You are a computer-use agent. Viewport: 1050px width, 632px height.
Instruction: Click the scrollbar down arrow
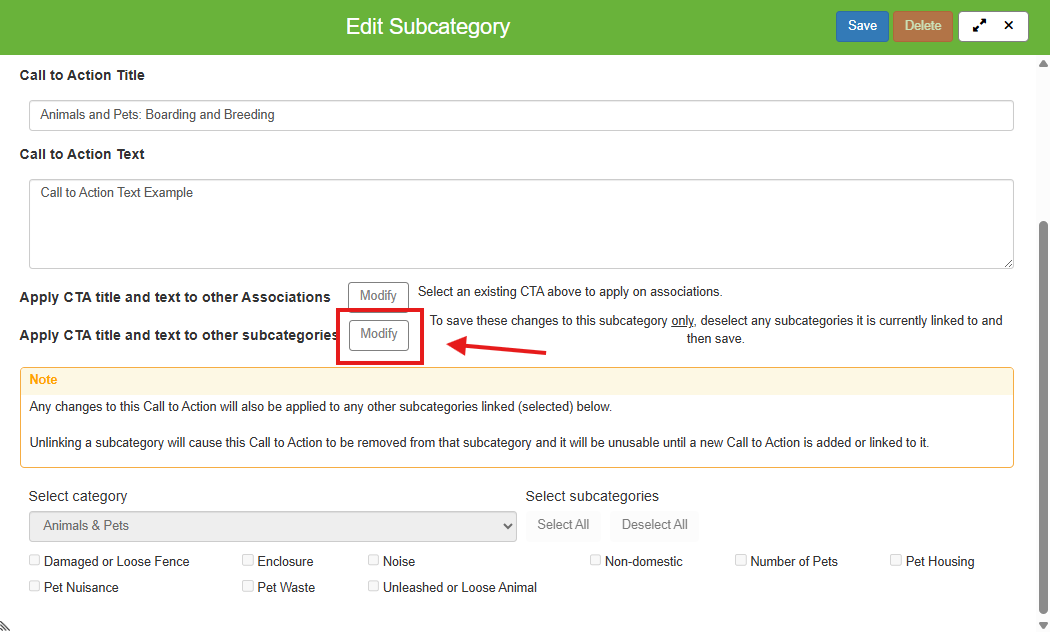point(1044,623)
